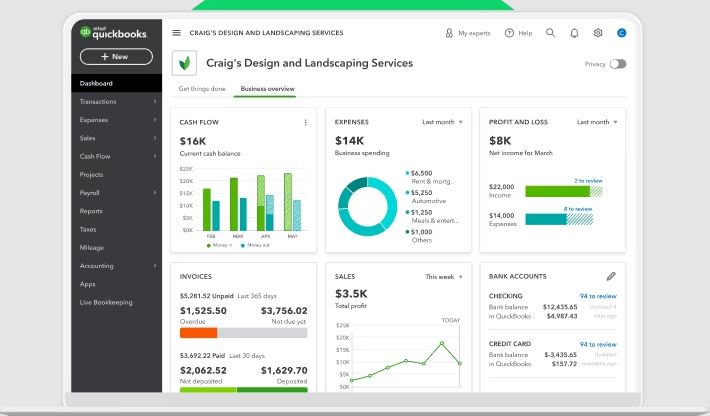Click 8 to review link for expenses
Viewport: 710px width, 416px height.
(578, 209)
